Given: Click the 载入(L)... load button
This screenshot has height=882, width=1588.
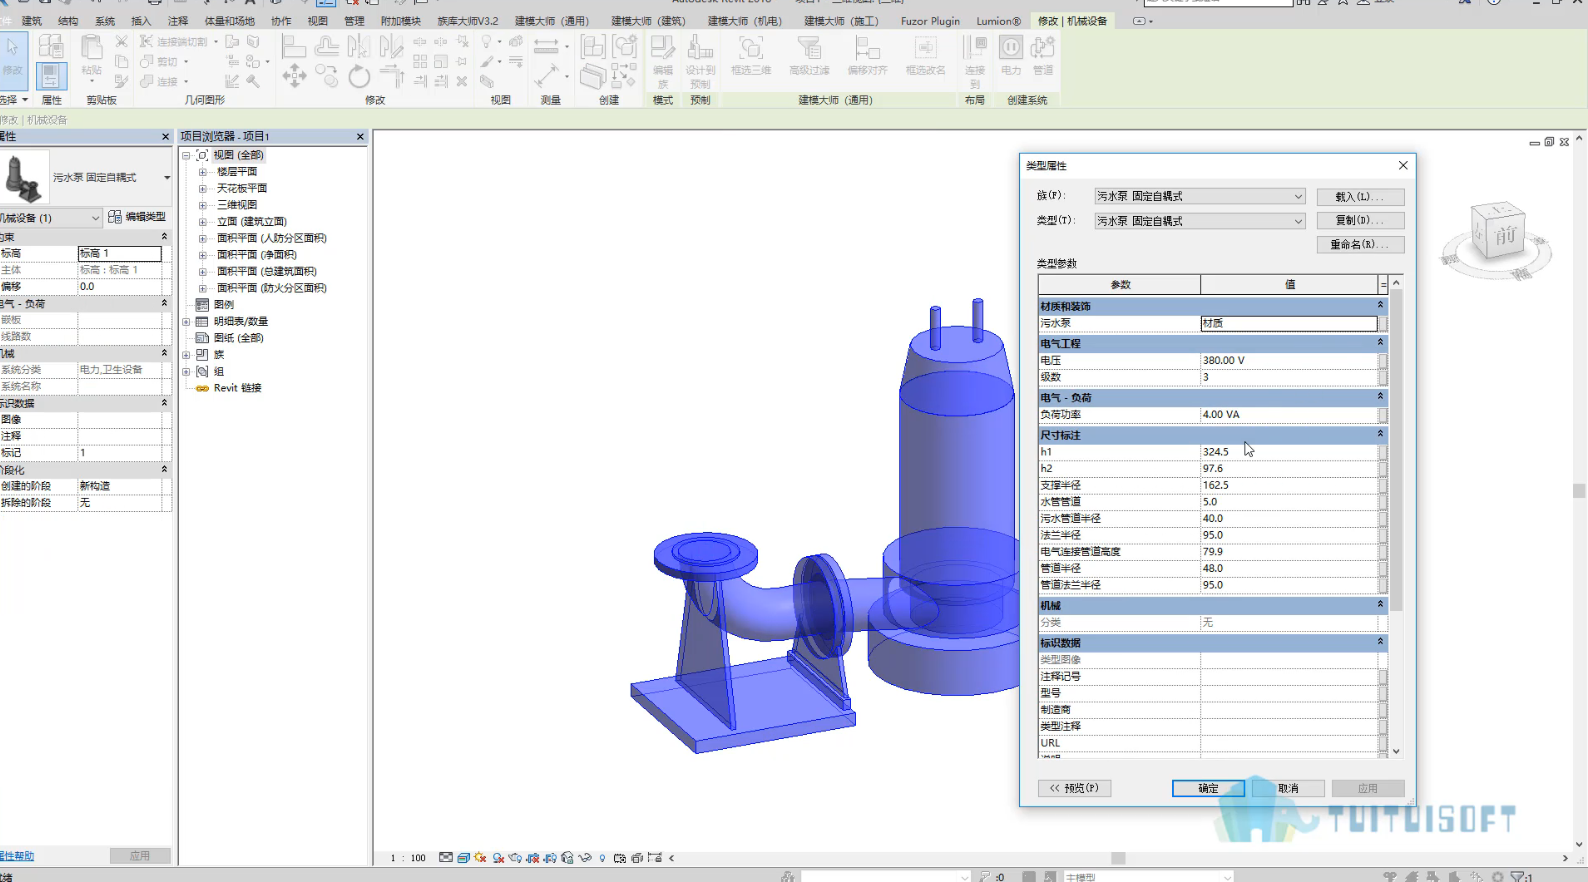Looking at the screenshot, I should pos(1360,197).
